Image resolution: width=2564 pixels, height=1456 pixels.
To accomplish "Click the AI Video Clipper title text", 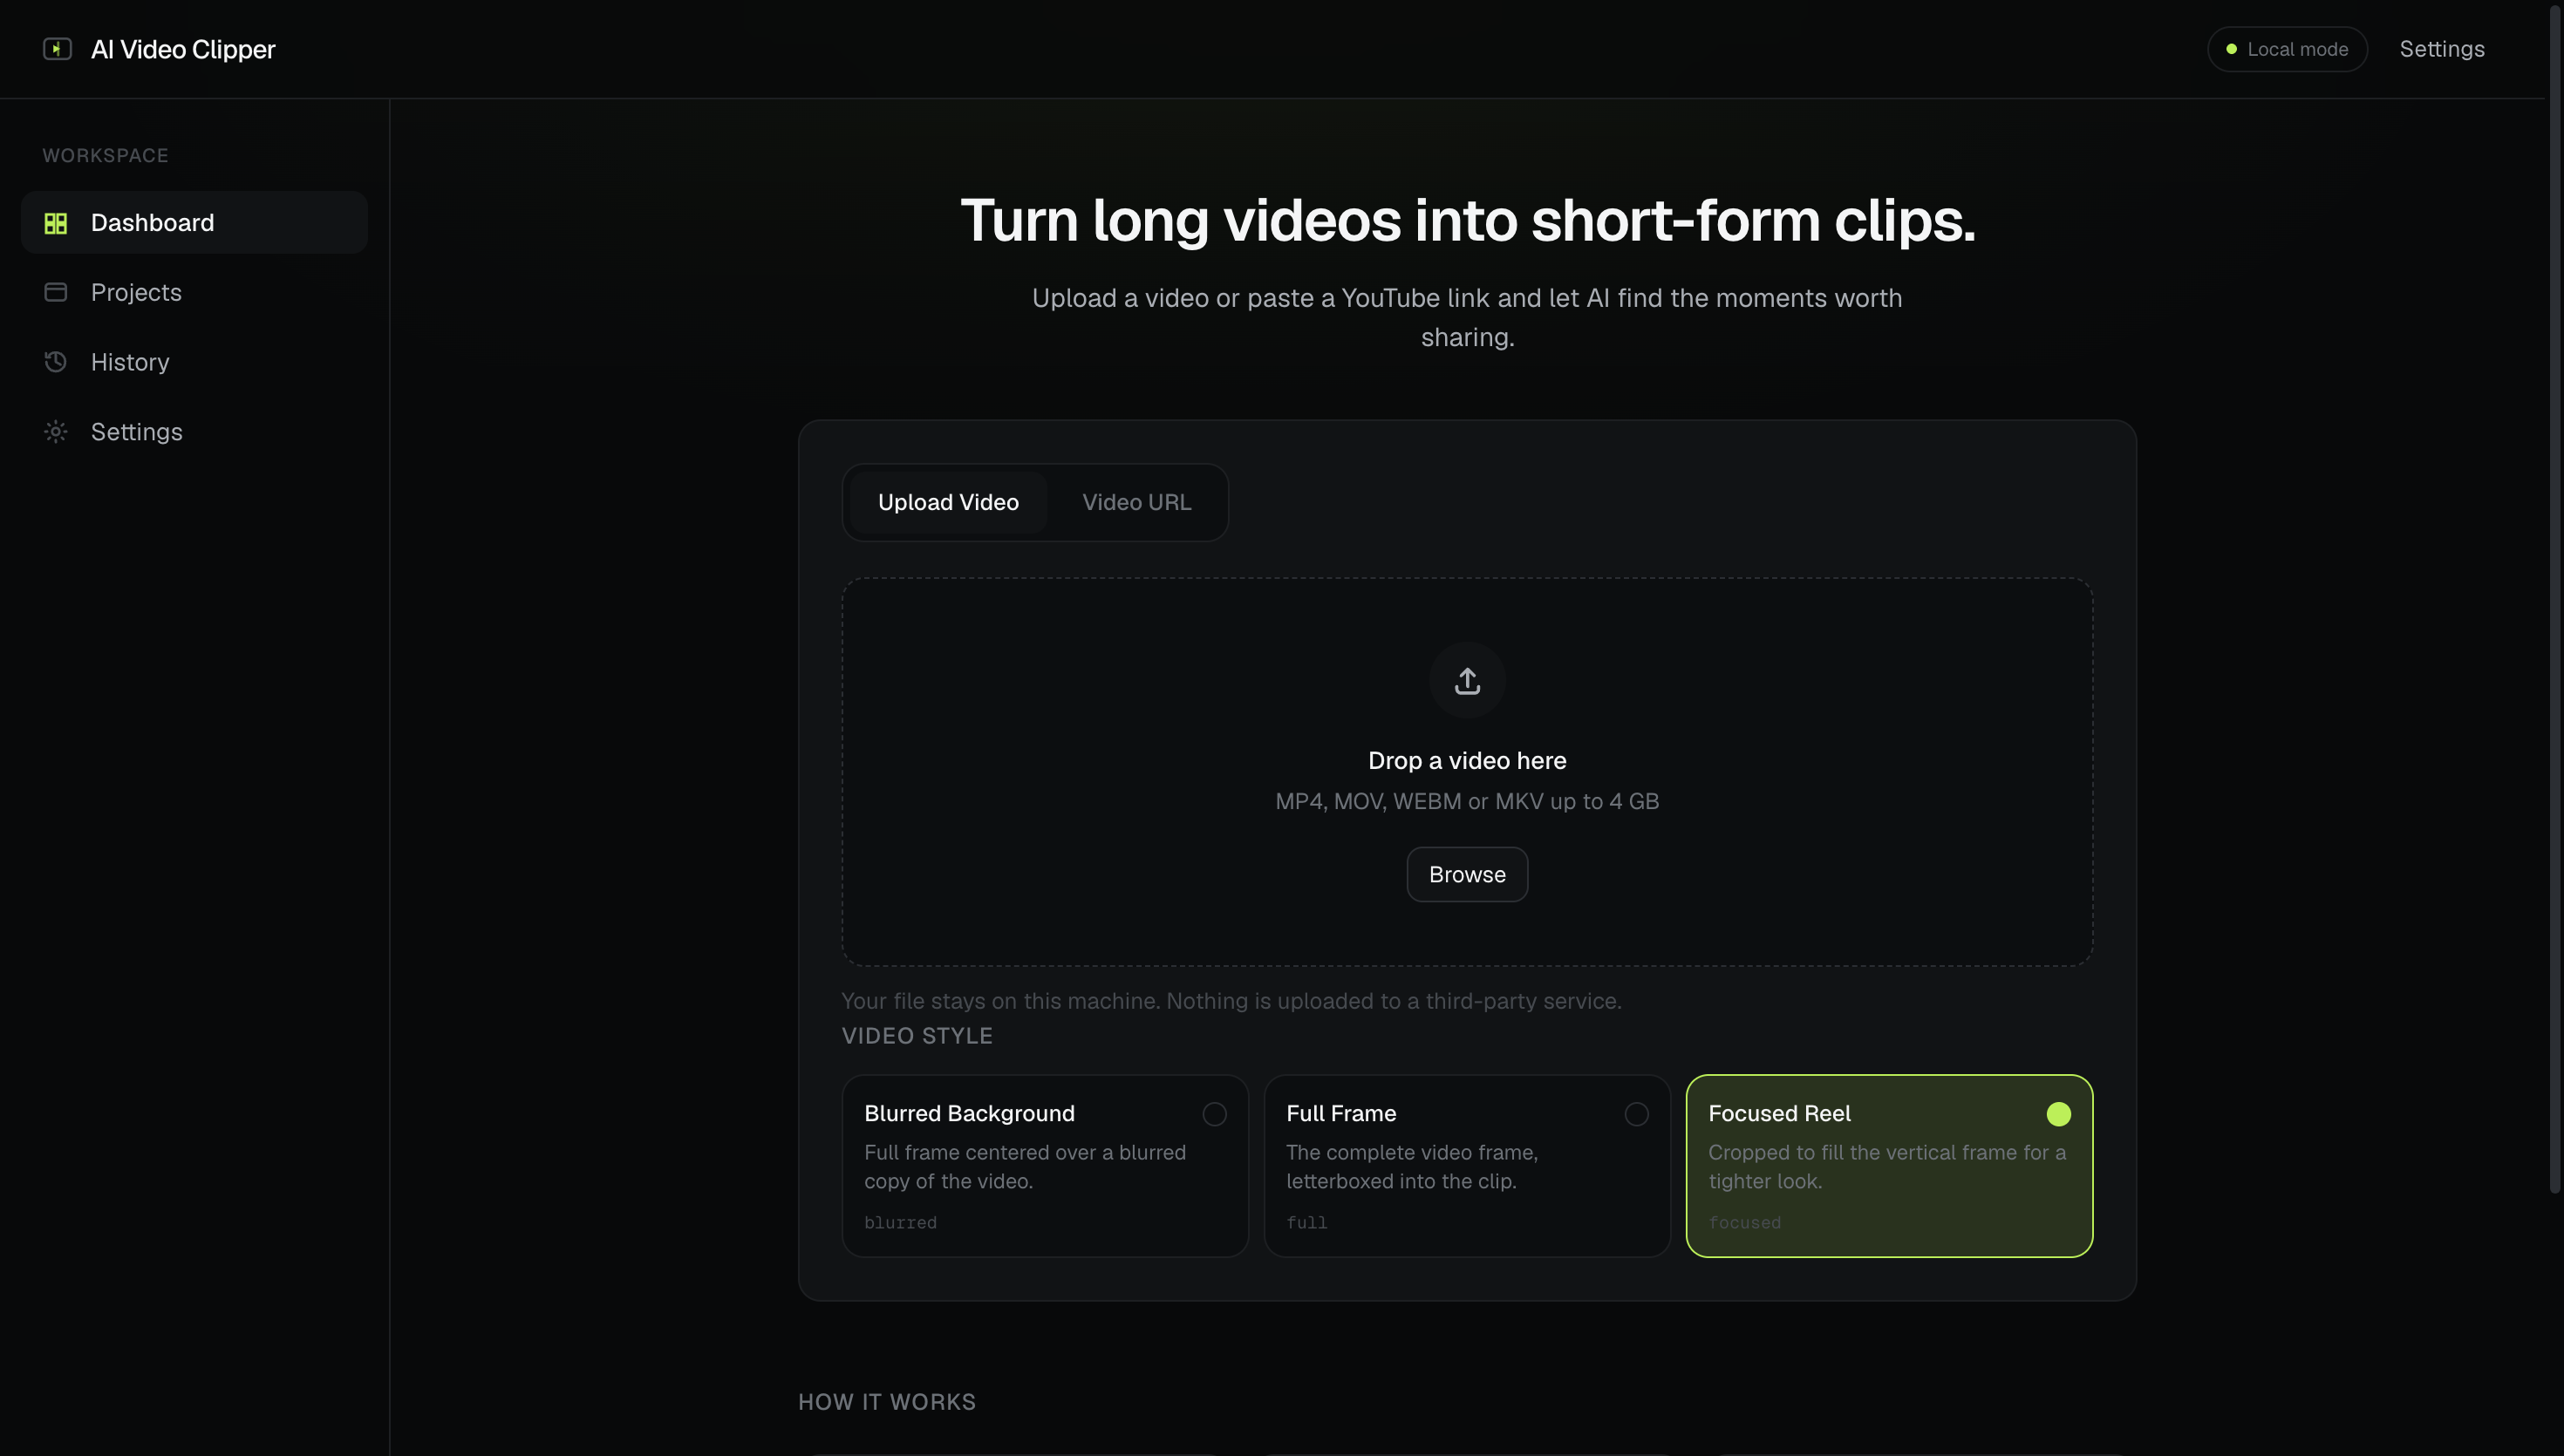I will point(183,49).
